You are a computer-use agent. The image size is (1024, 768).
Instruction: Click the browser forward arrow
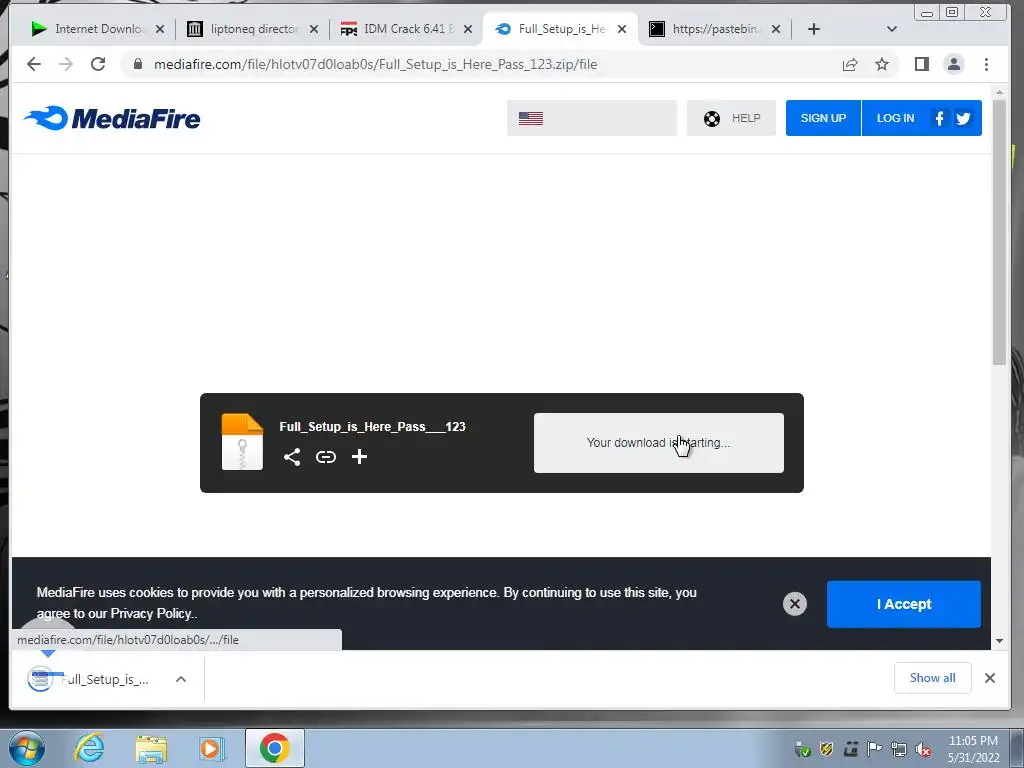click(x=66, y=64)
